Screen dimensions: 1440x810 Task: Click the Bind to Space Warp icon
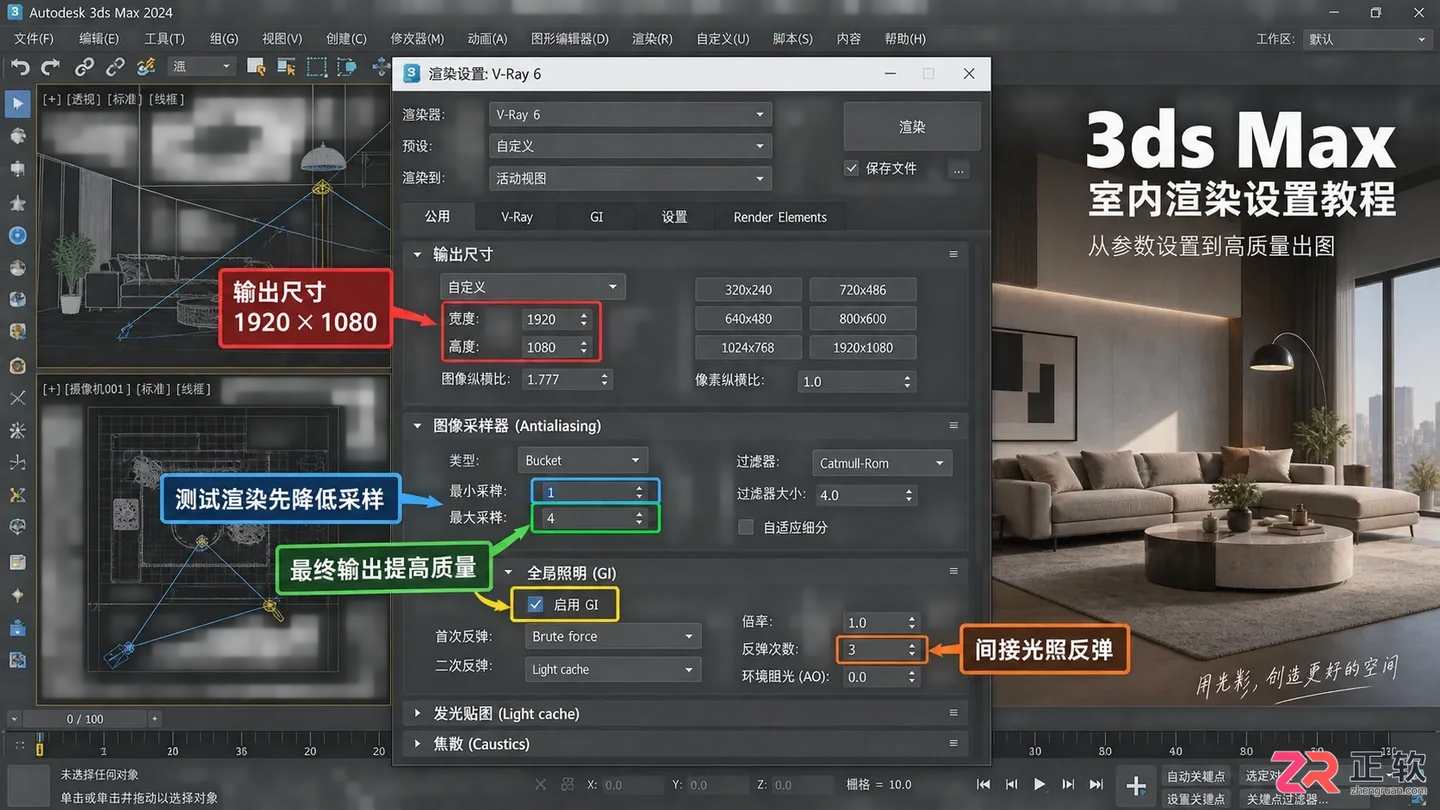coord(146,67)
